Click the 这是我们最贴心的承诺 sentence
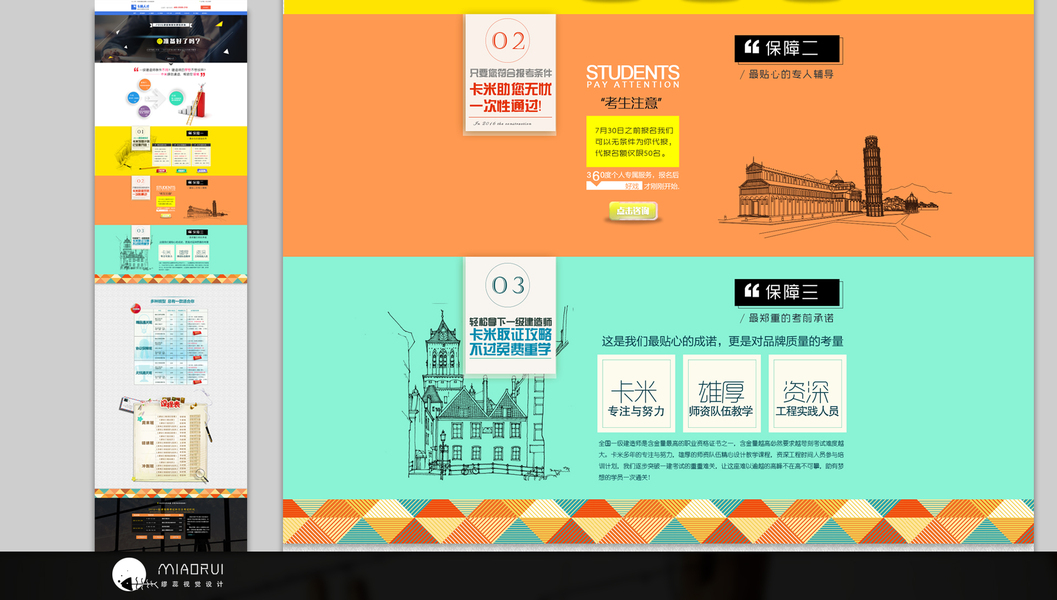This screenshot has width=1057, height=600. tap(722, 341)
